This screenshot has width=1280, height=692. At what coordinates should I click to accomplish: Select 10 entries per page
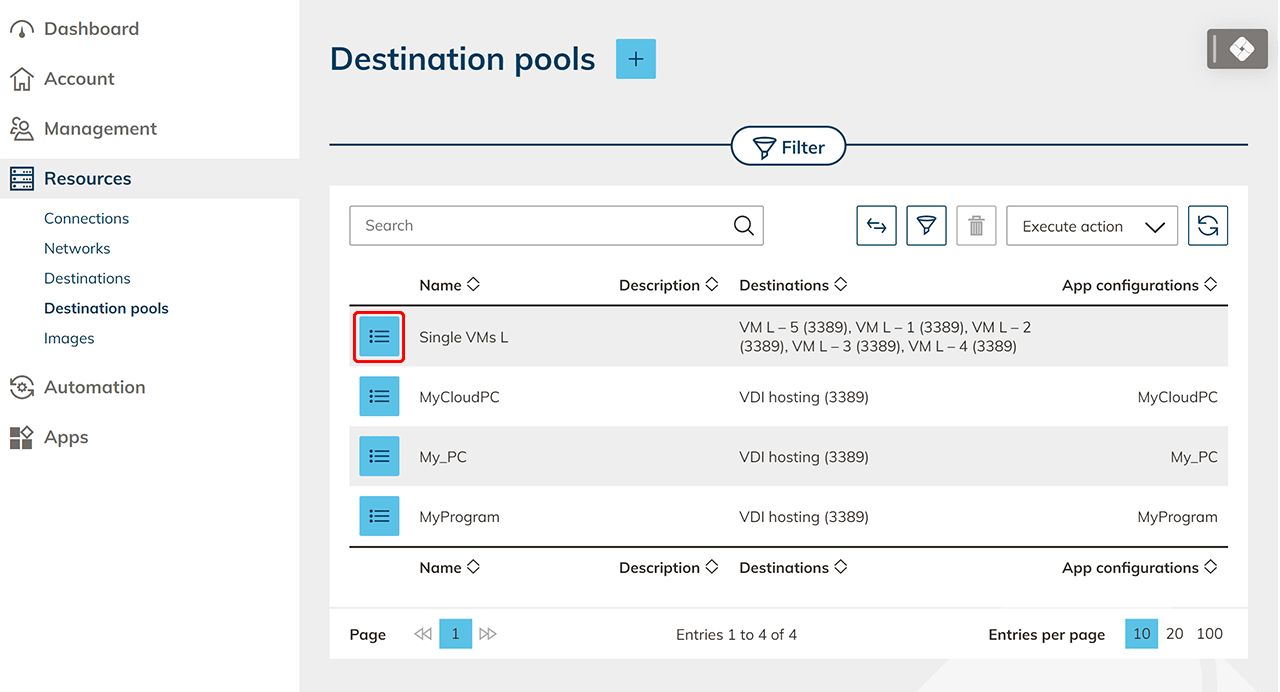[1141, 634]
